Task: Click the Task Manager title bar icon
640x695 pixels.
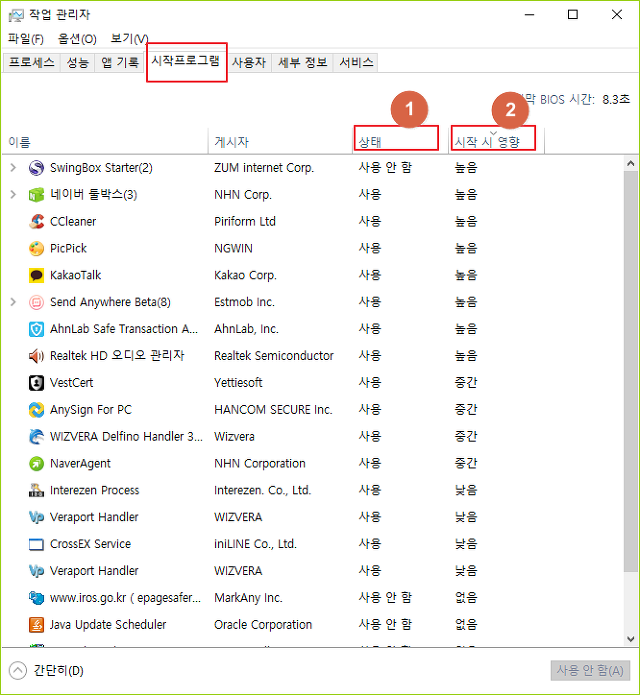Action: pos(16,15)
